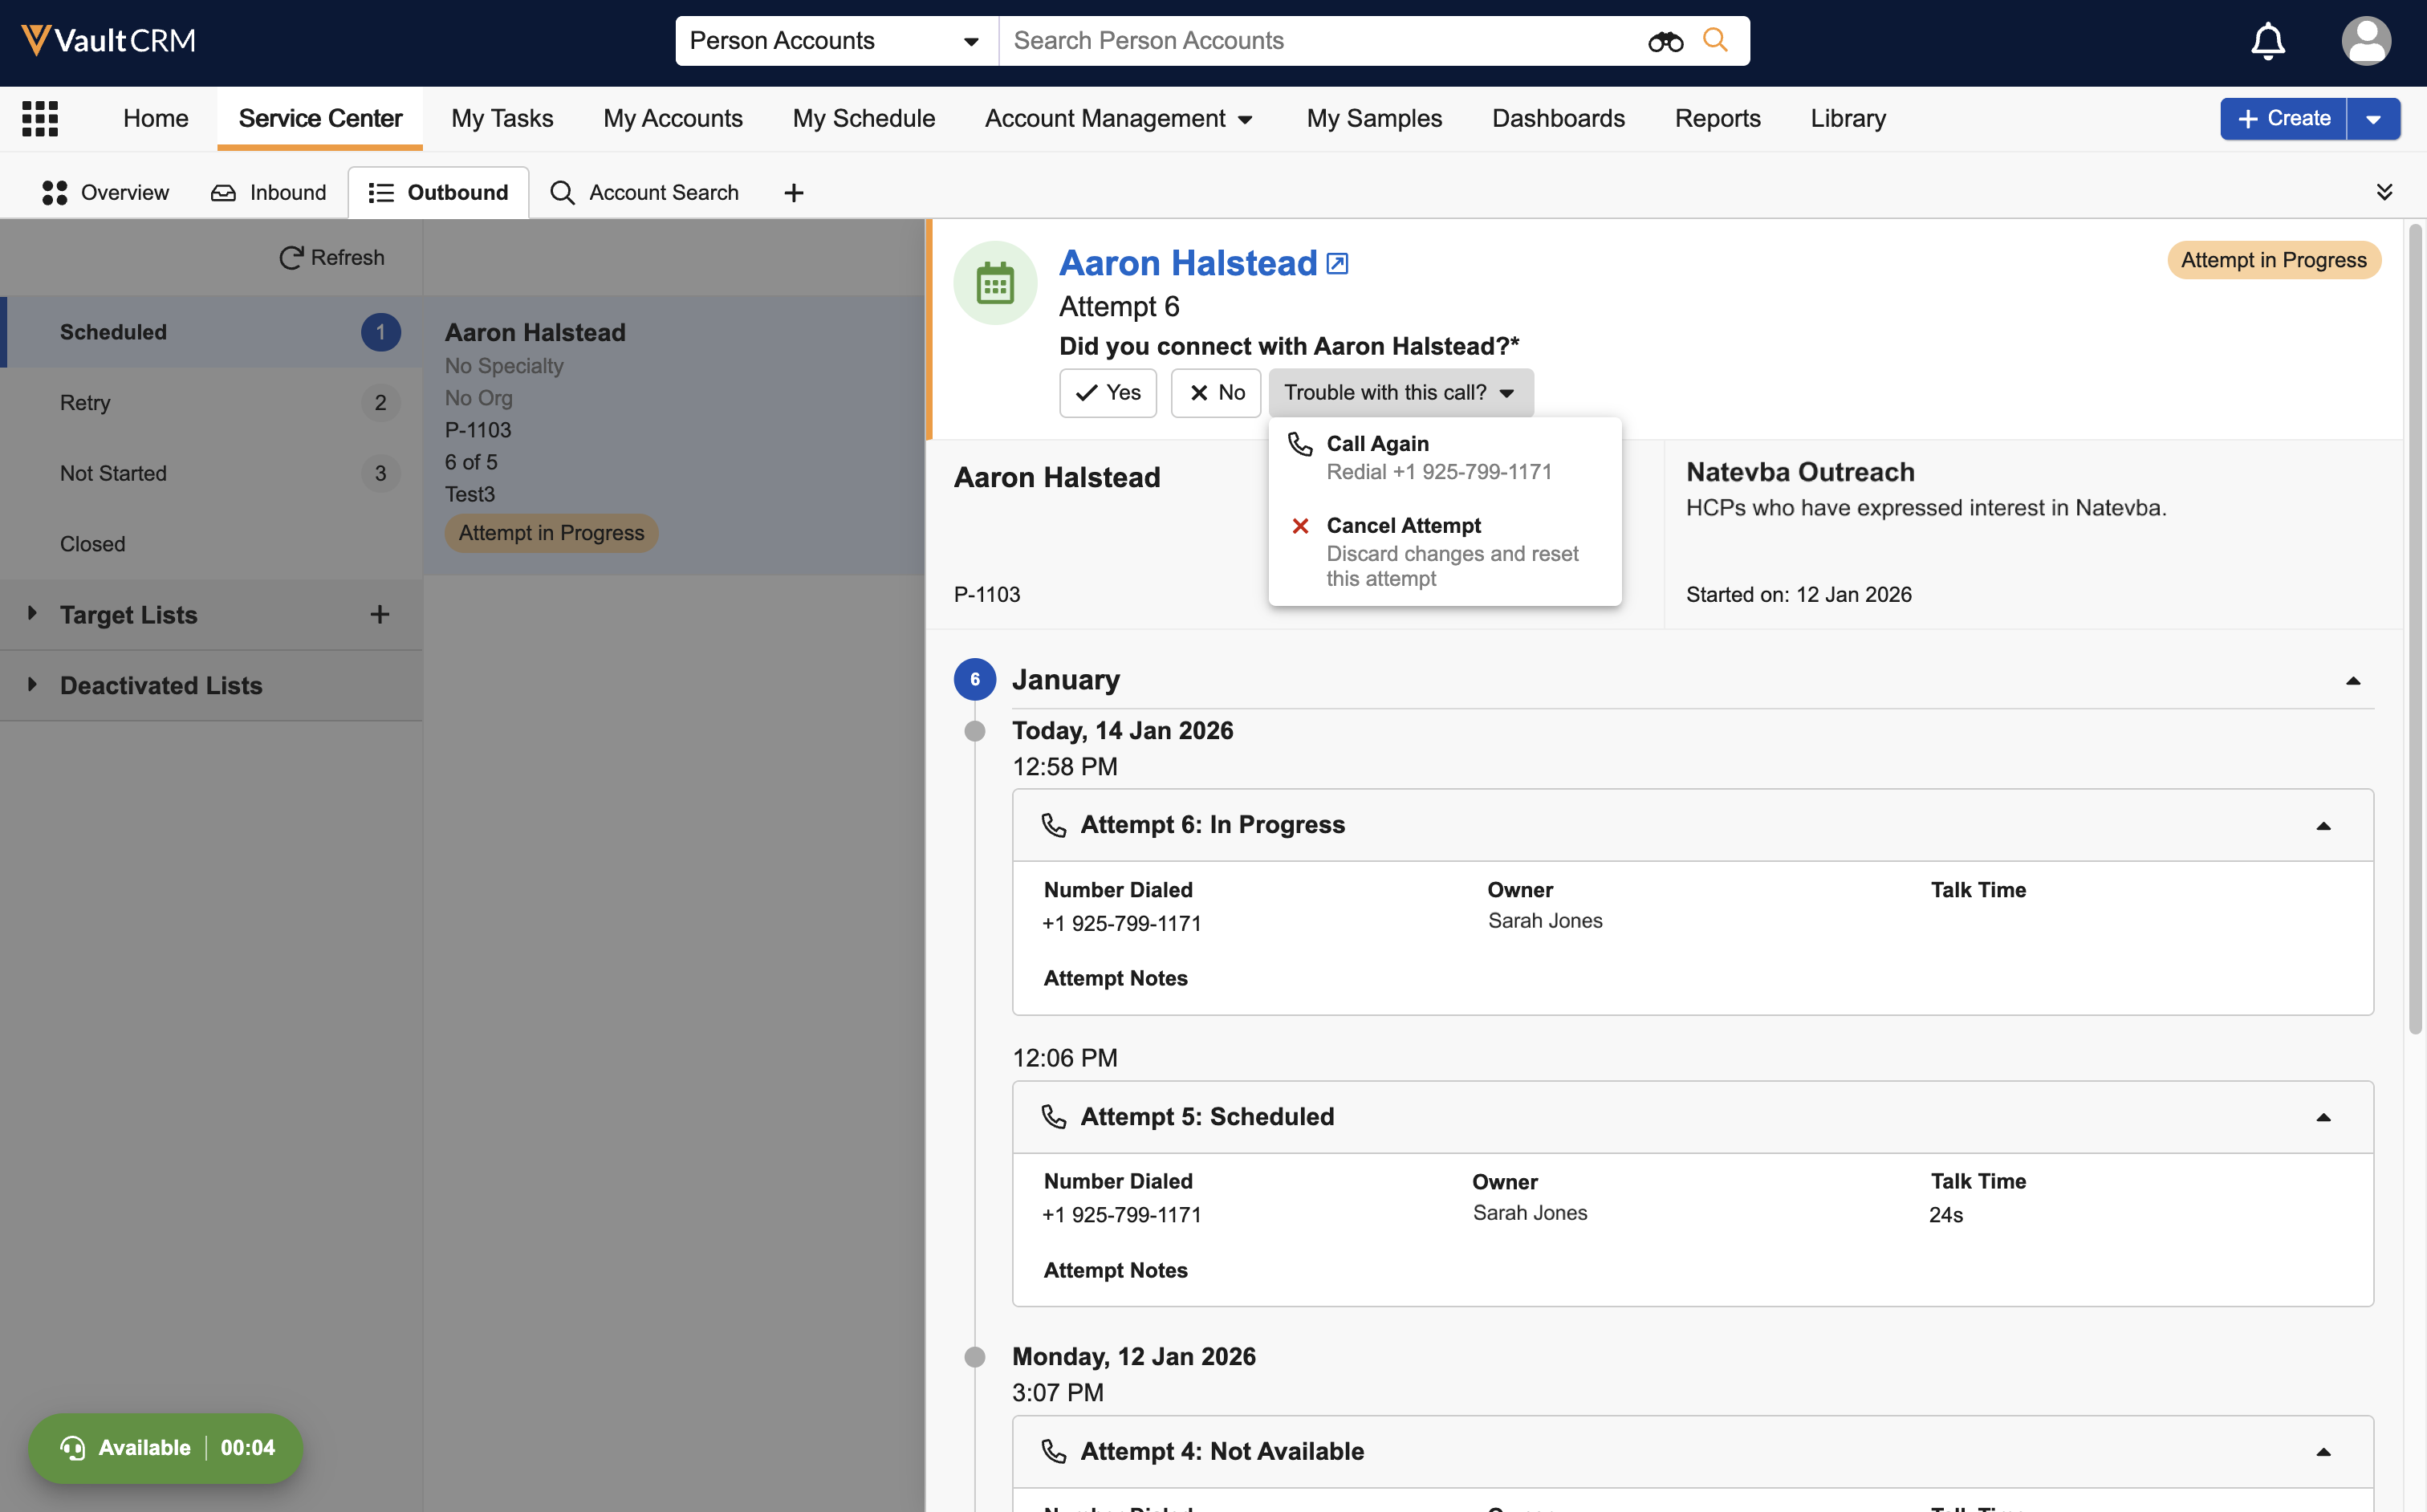2427x1512 pixels.
Task: Click the notification bell icon
Action: pyautogui.click(x=2267, y=41)
